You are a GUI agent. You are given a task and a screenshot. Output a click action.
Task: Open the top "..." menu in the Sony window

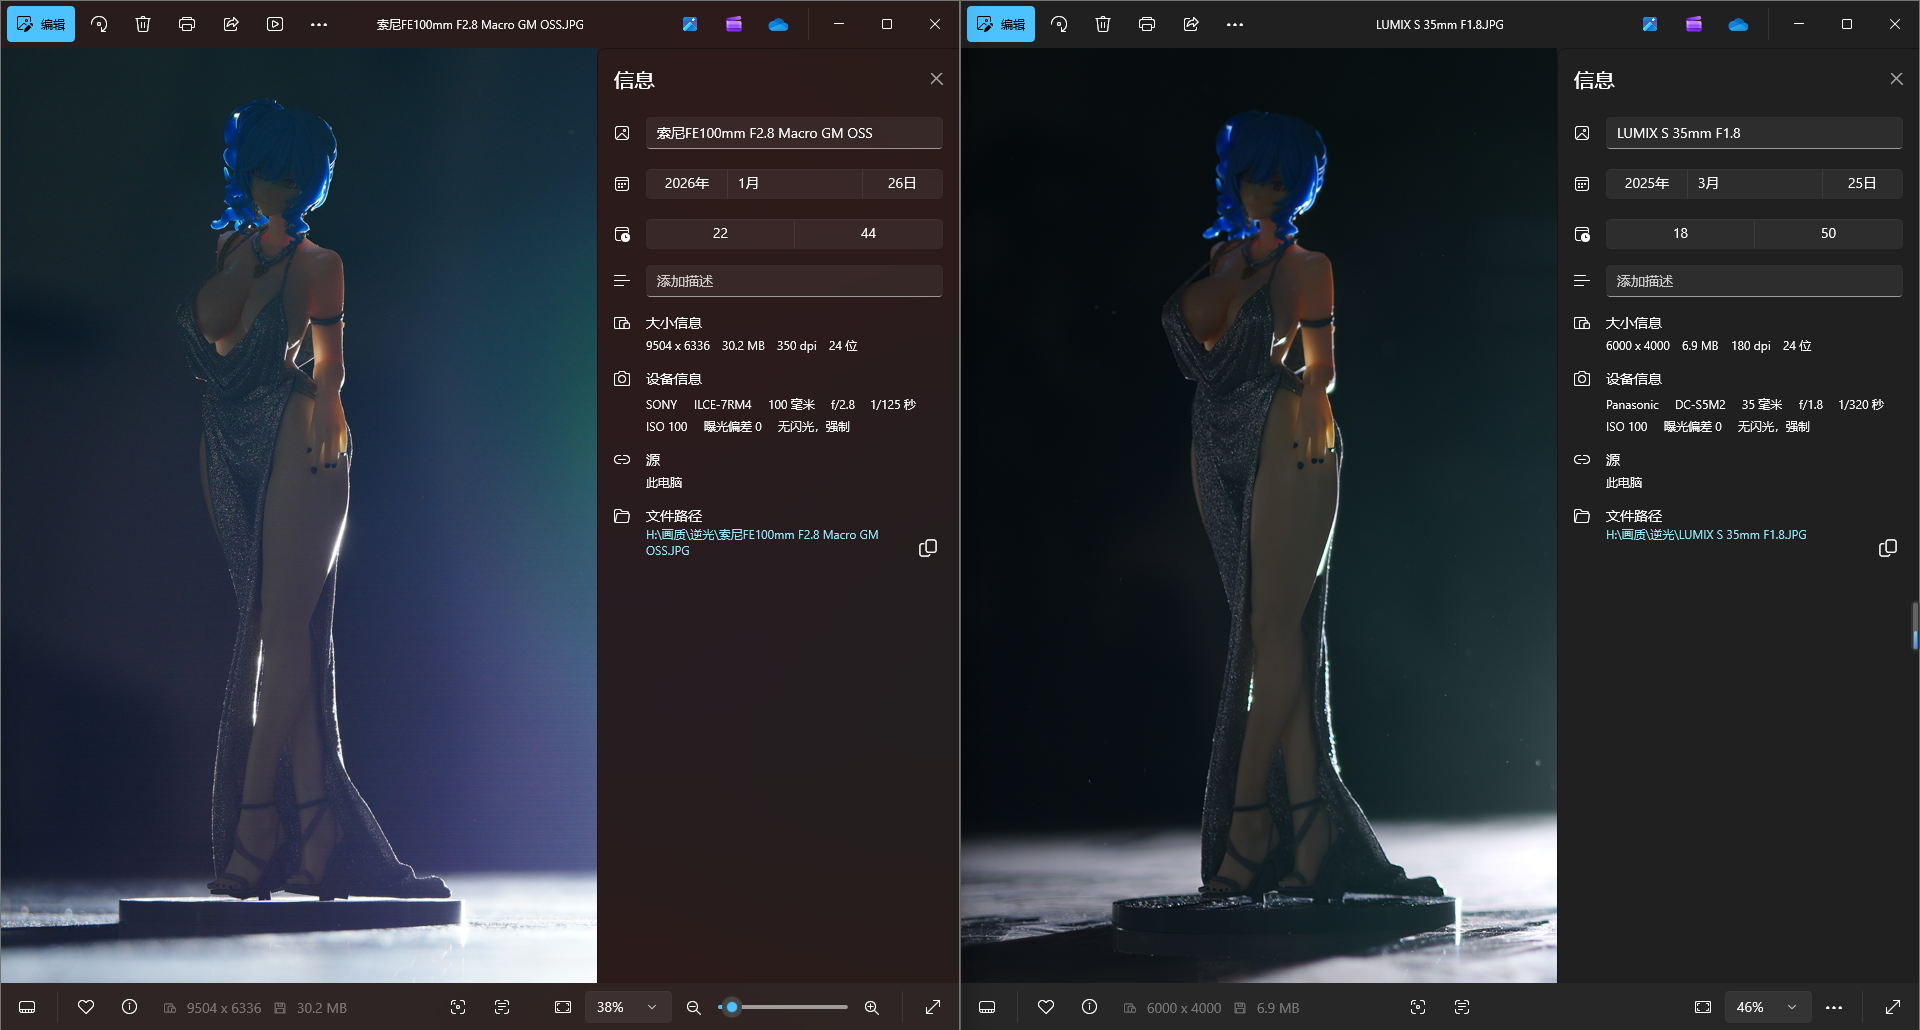coord(319,24)
